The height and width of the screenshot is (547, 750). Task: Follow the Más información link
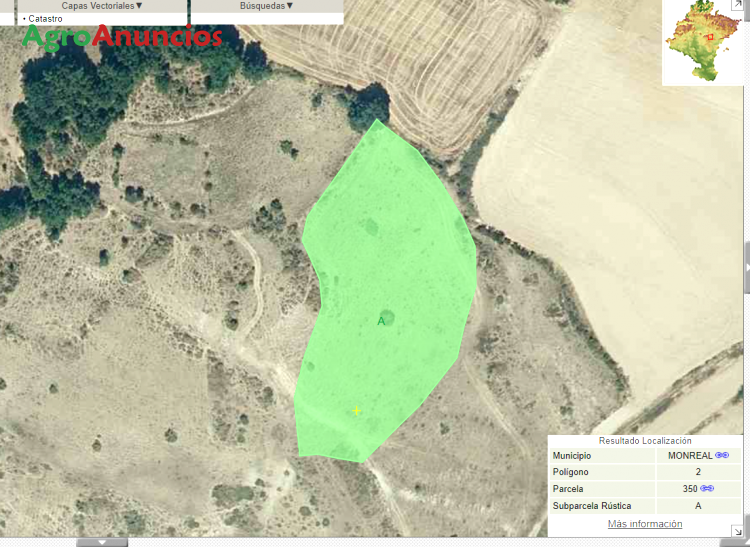click(645, 524)
